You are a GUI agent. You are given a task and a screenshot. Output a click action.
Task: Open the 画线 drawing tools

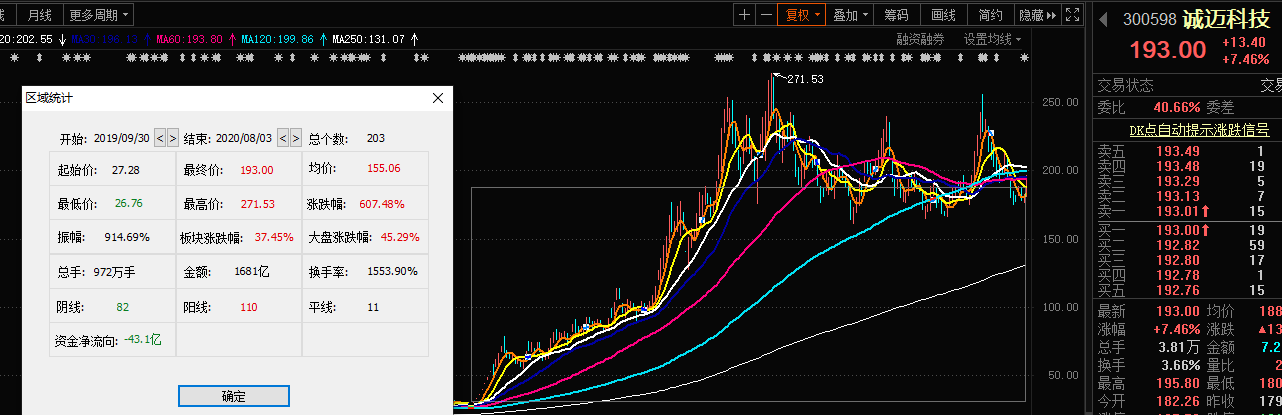[x=944, y=15]
